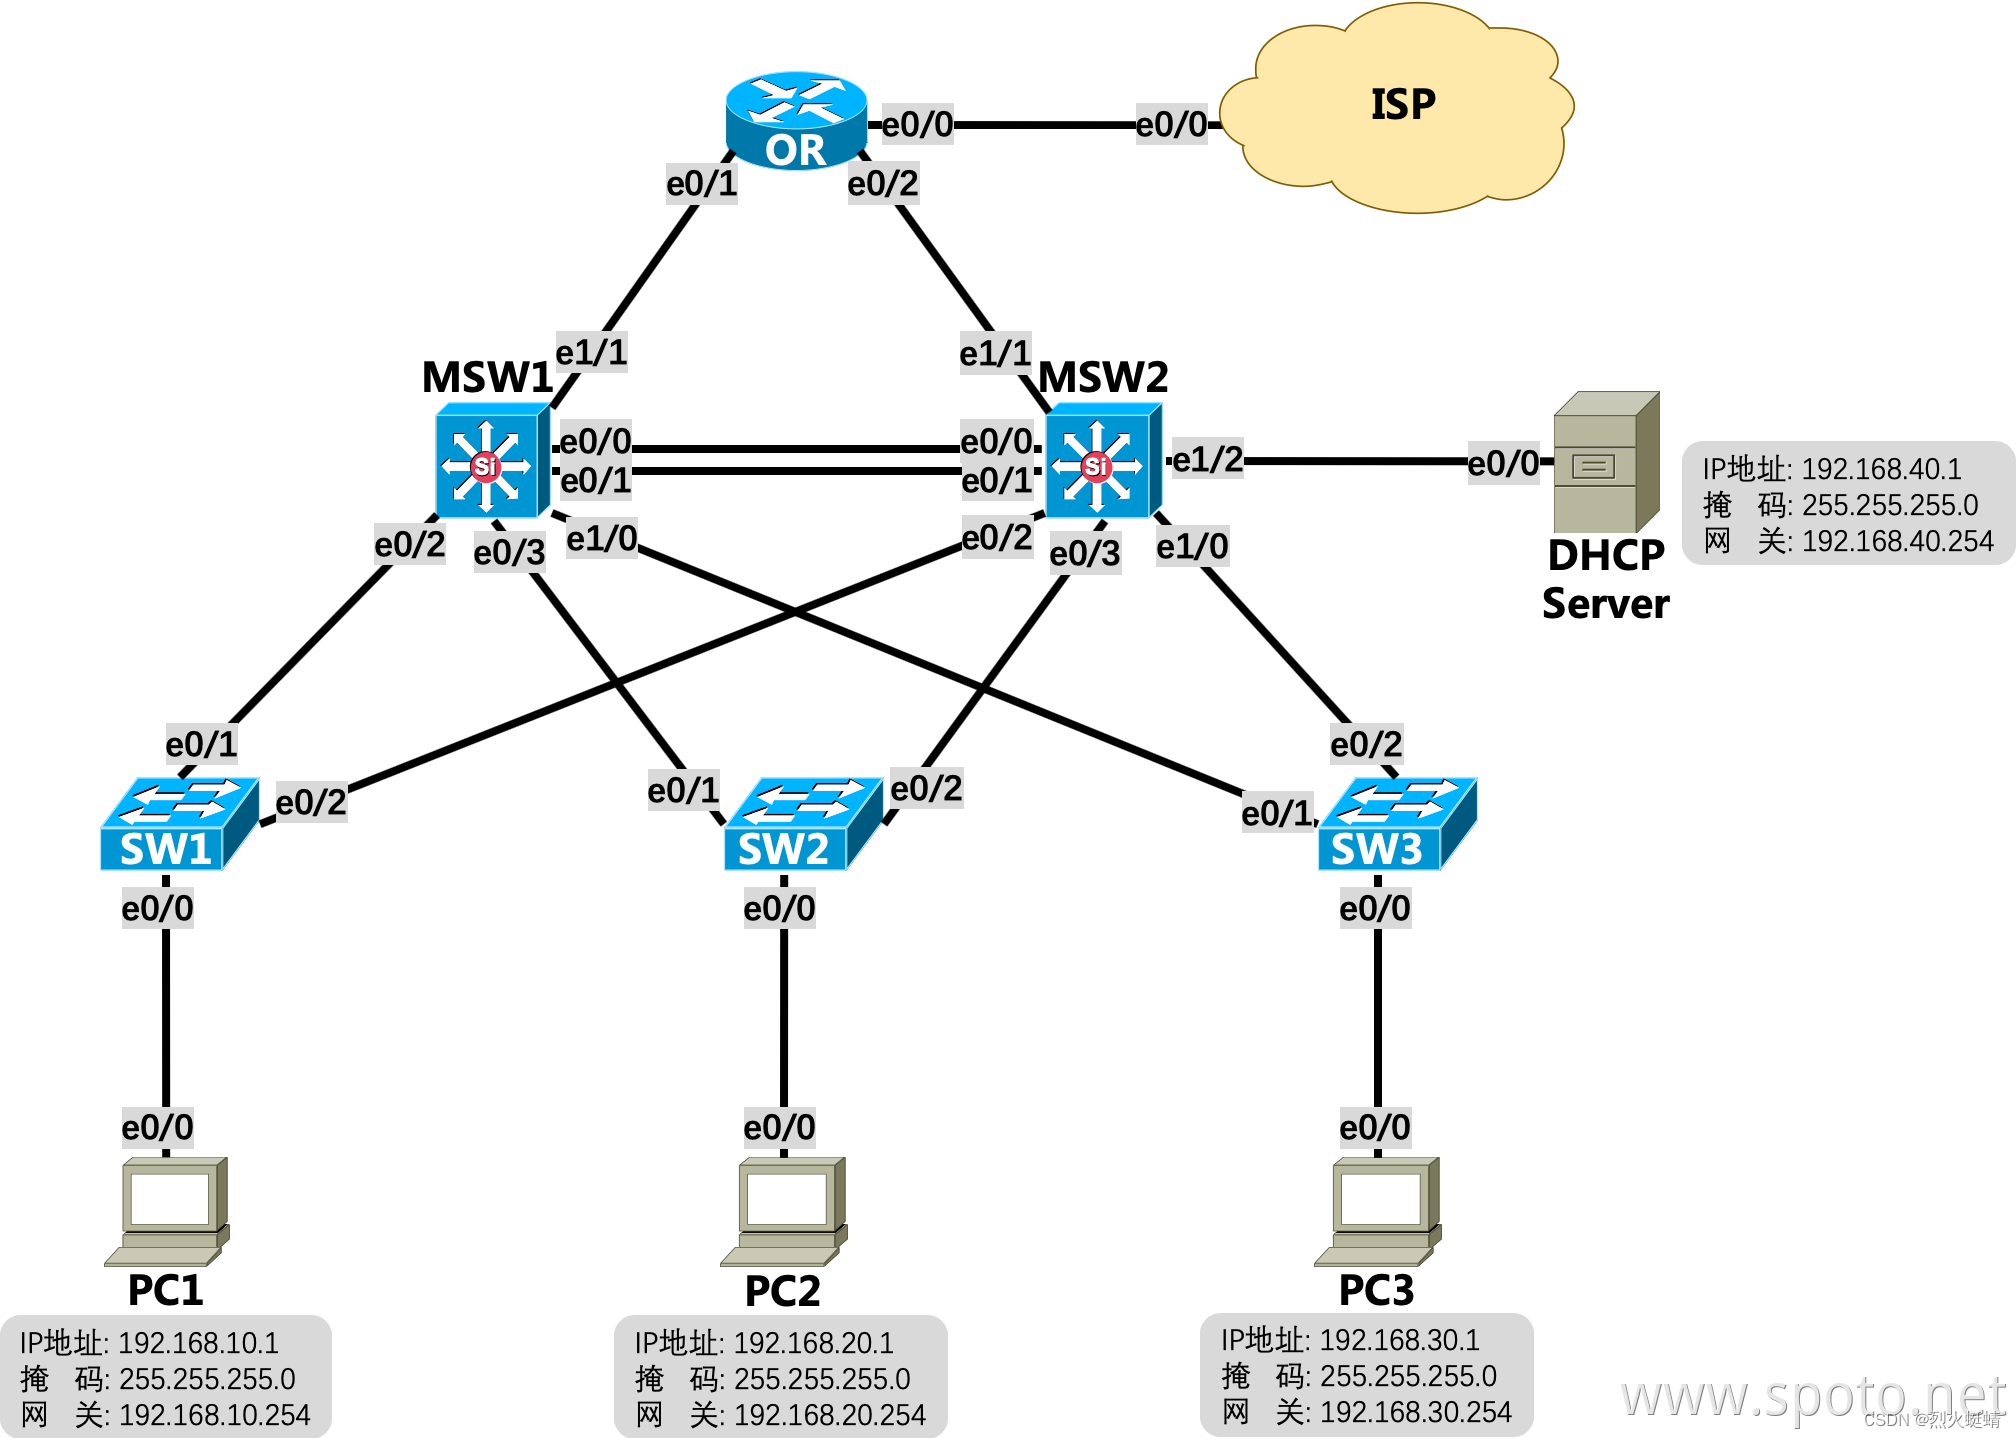Select PC1 endpoint node

(156, 1214)
